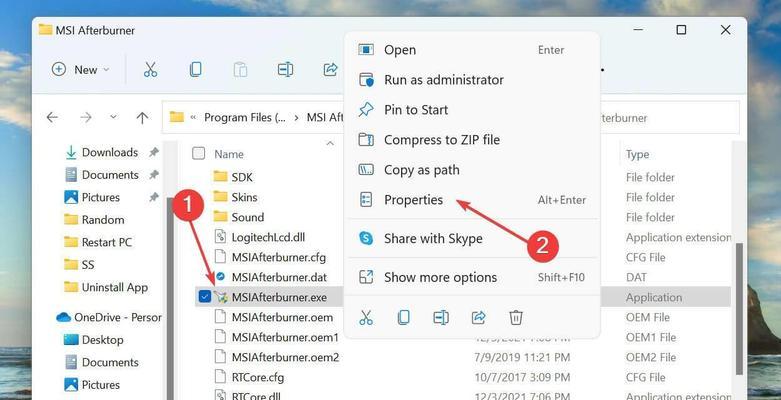781x400 pixels.
Task: Open the SS folder in sidebar
Action: point(80,265)
